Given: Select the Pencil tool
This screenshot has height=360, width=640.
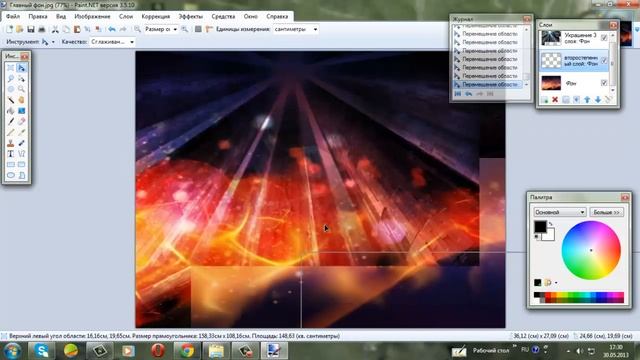Looking at the screenshot, I should coord(11,132).
